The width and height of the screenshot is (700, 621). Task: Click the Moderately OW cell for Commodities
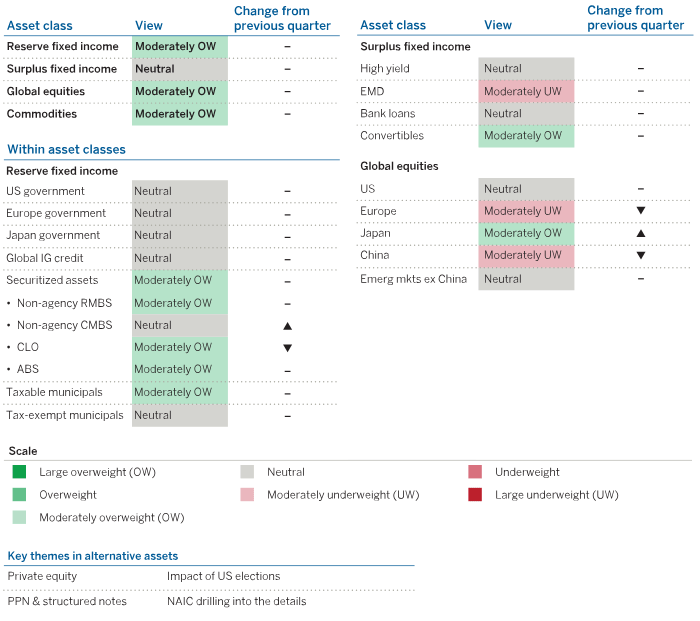pyautogui.click(x=180, y=114)
